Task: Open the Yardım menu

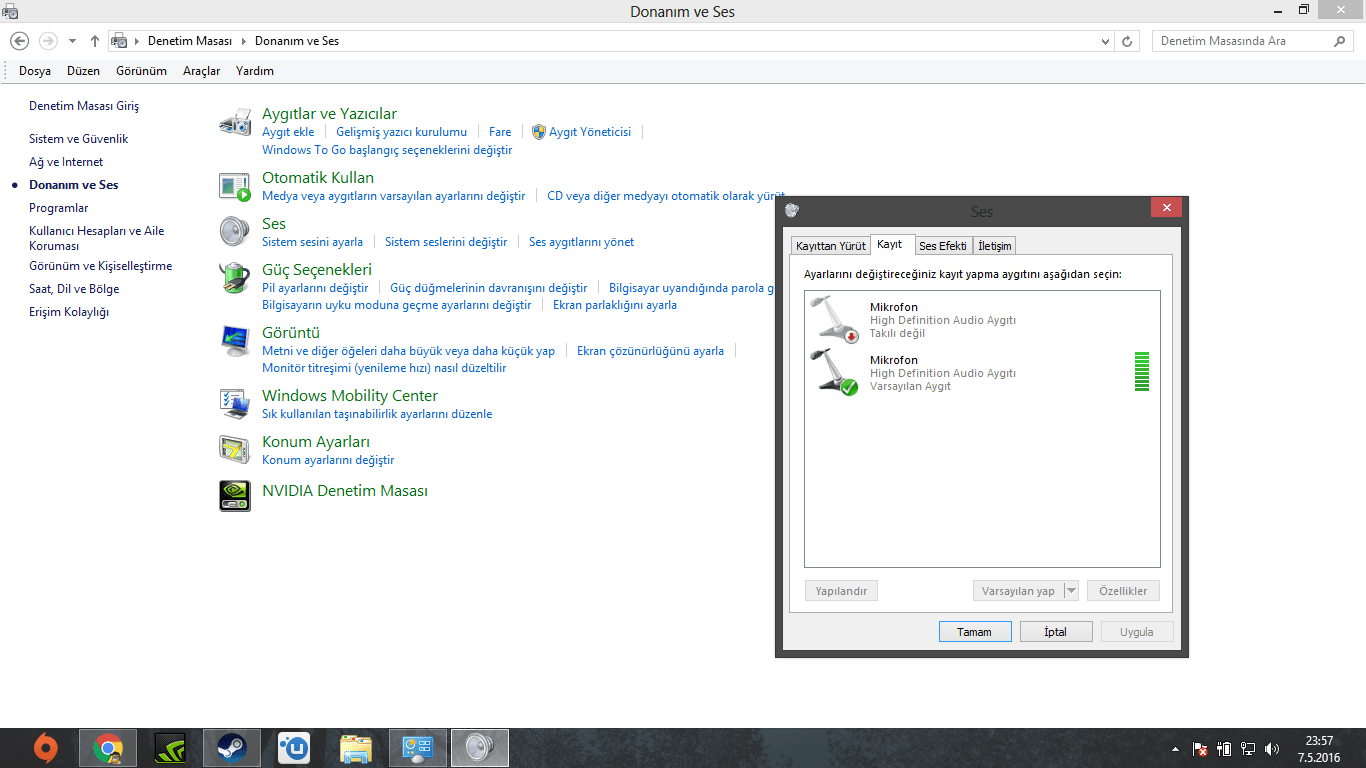Action: [x=255, y=71]
